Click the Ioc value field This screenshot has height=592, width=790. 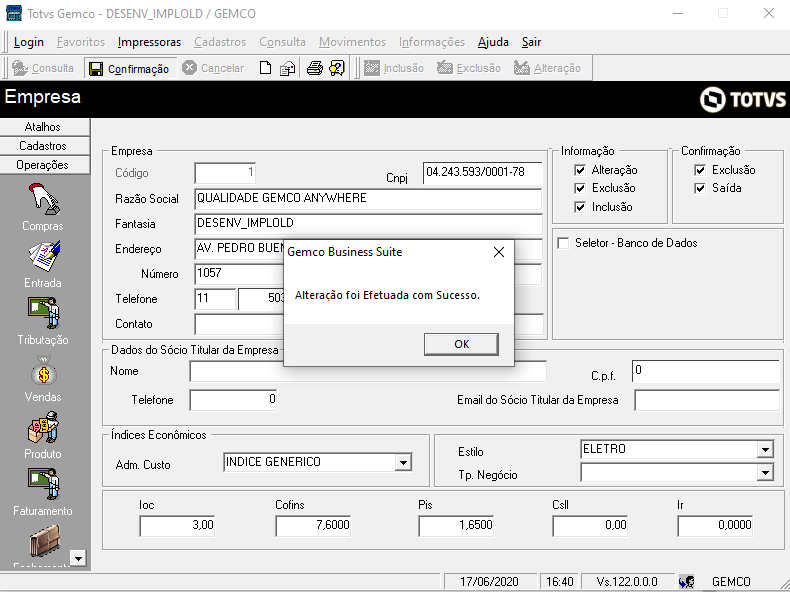[177, 526]
